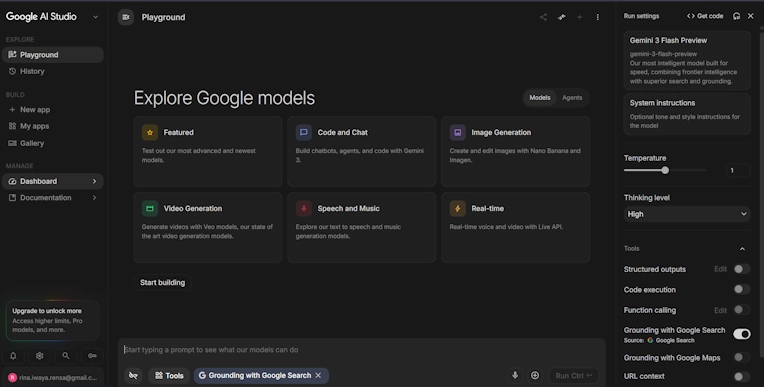Open the settings gear icon in sidebar
Viewport: 764px width, 387px height.
tap(39, 356)
